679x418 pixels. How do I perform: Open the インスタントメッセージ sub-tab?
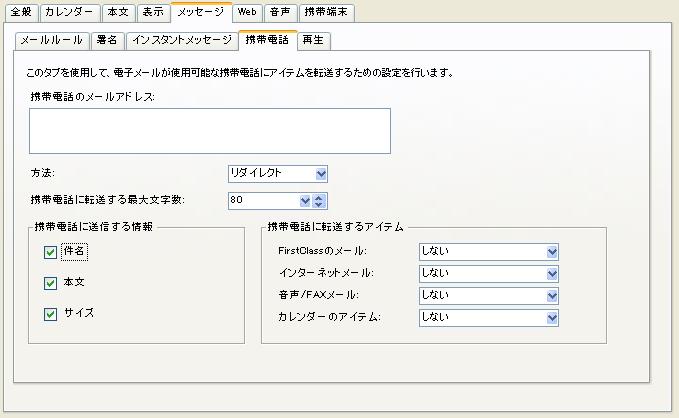(x=182, y=41)
